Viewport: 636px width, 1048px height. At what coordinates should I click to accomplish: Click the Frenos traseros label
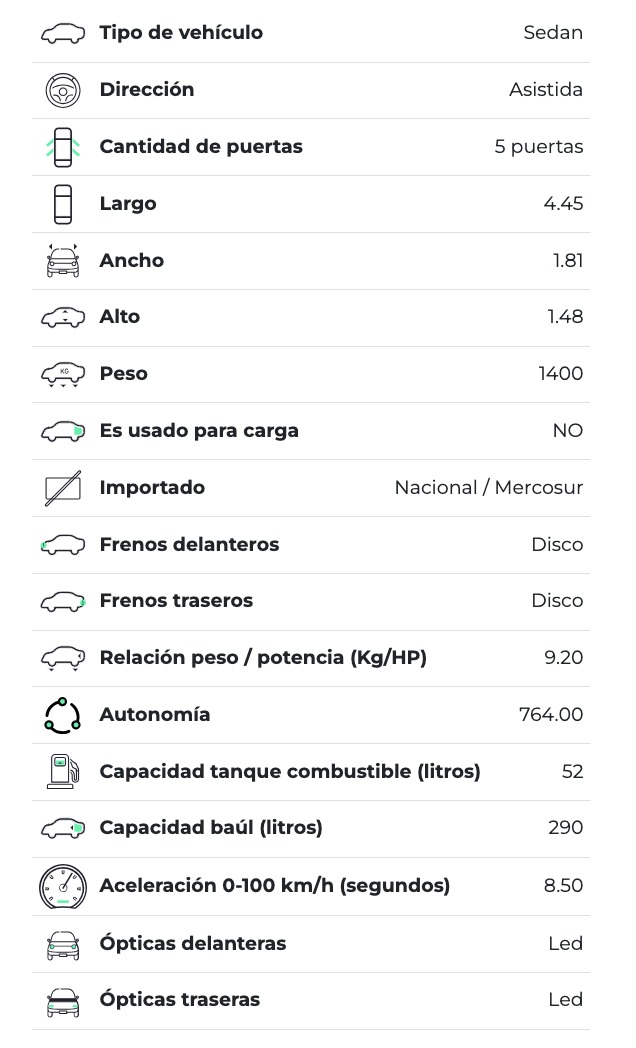pos(176,601)
